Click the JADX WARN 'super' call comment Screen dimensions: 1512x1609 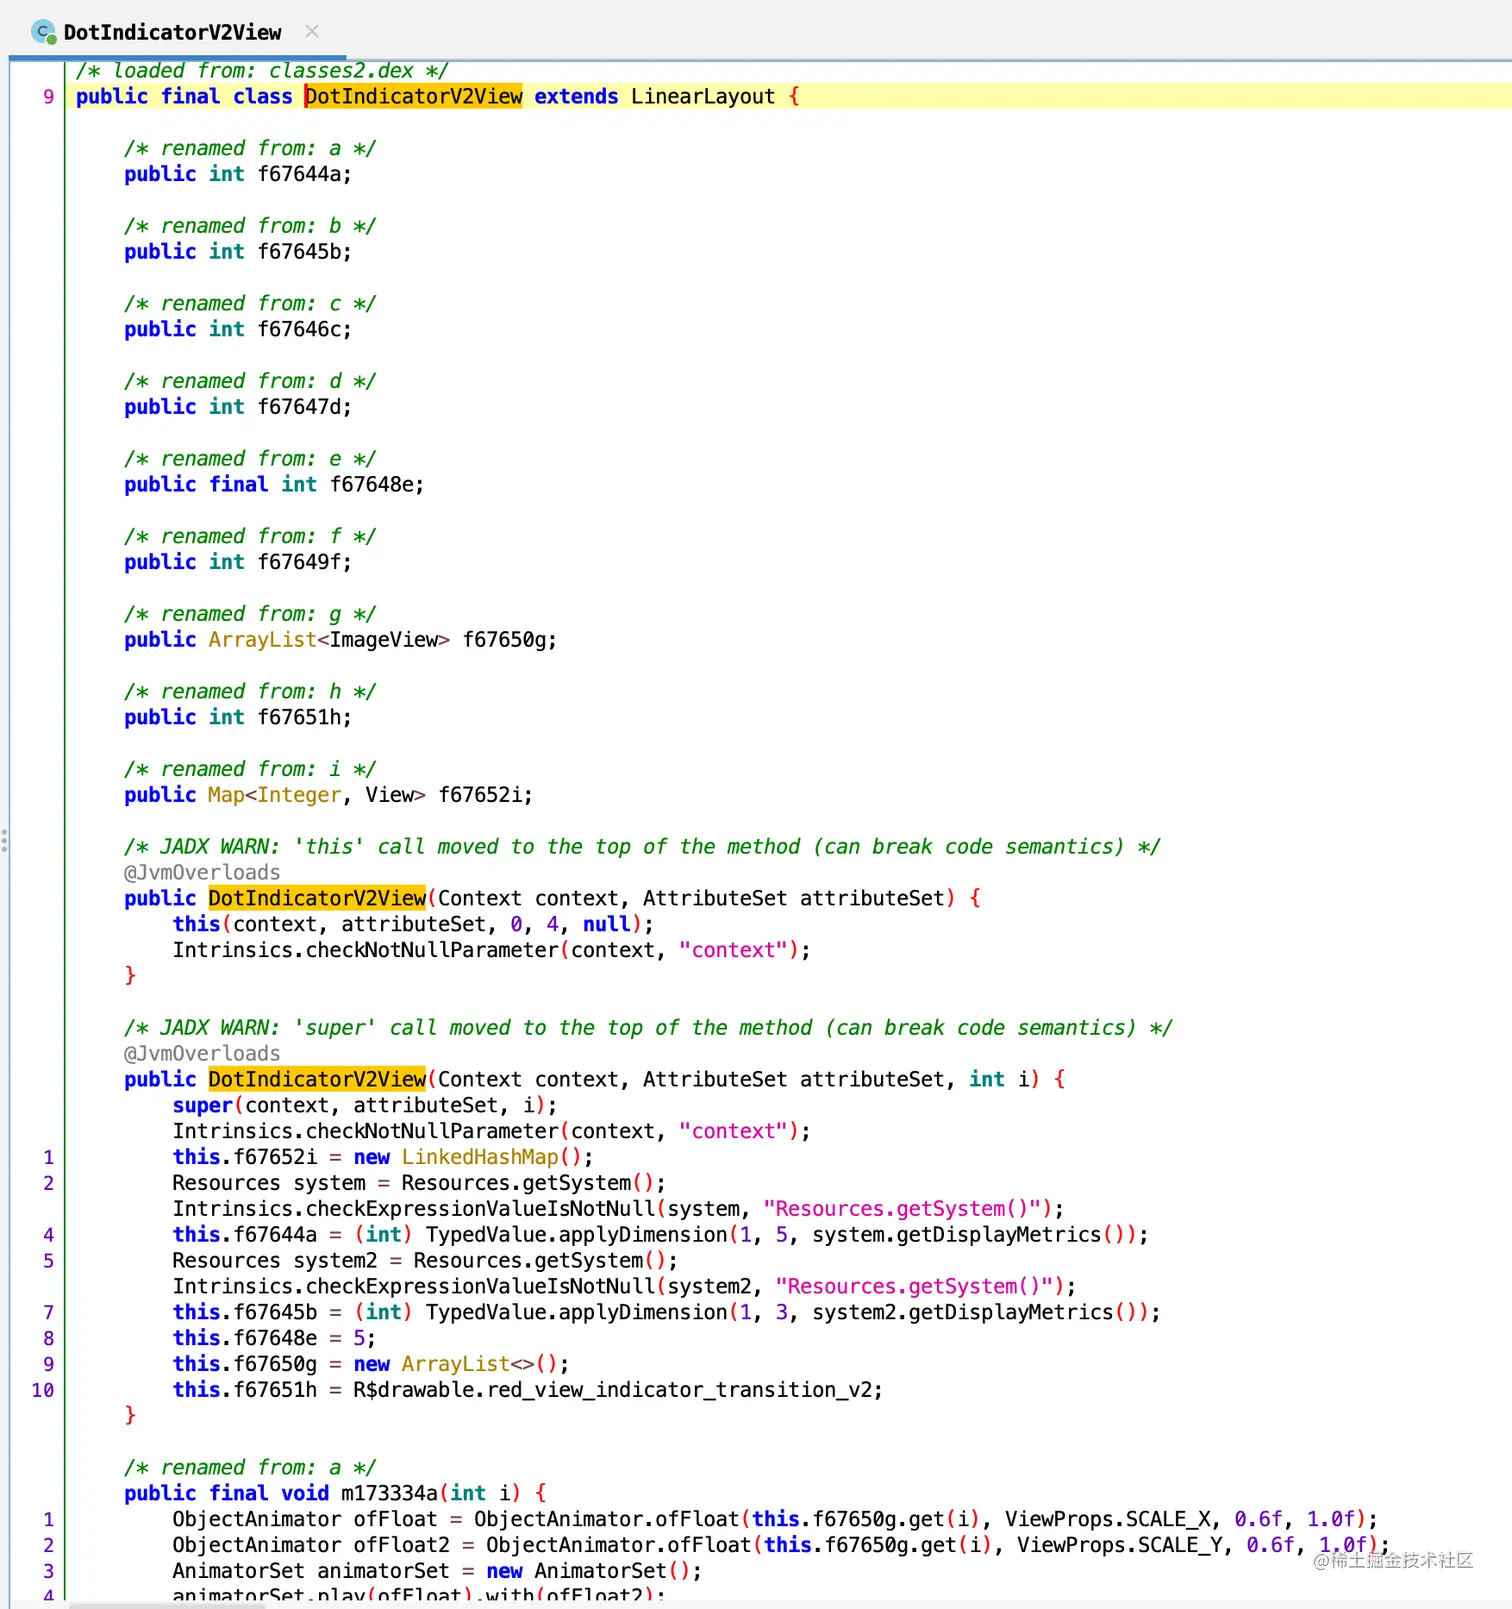(648, 1027)
